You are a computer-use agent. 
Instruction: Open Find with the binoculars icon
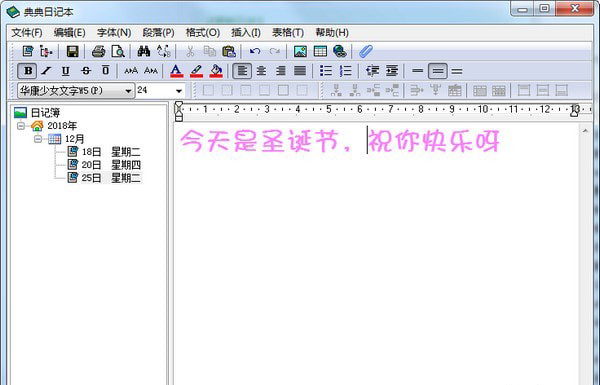click(x=144, y=51)
